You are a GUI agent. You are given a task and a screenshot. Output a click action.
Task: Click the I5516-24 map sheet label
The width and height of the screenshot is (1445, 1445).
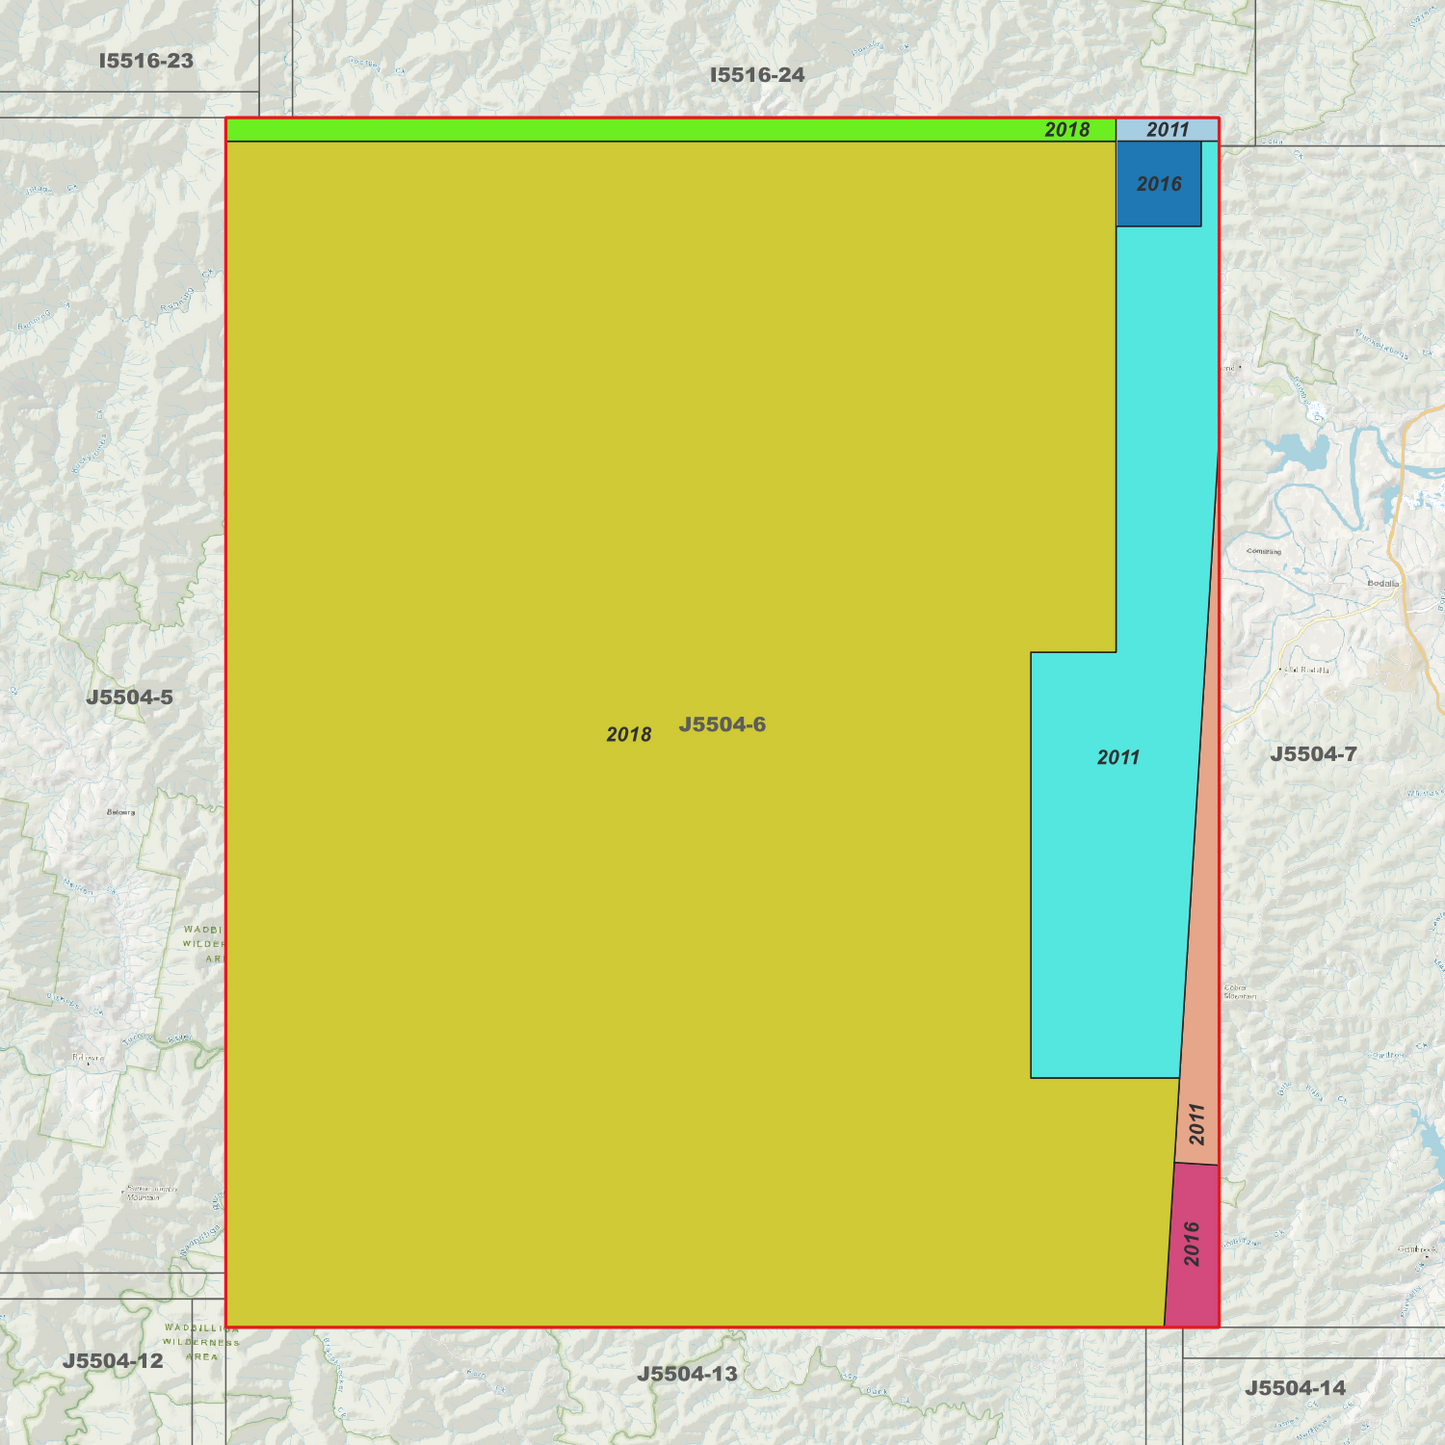click(x=757, y=75)
